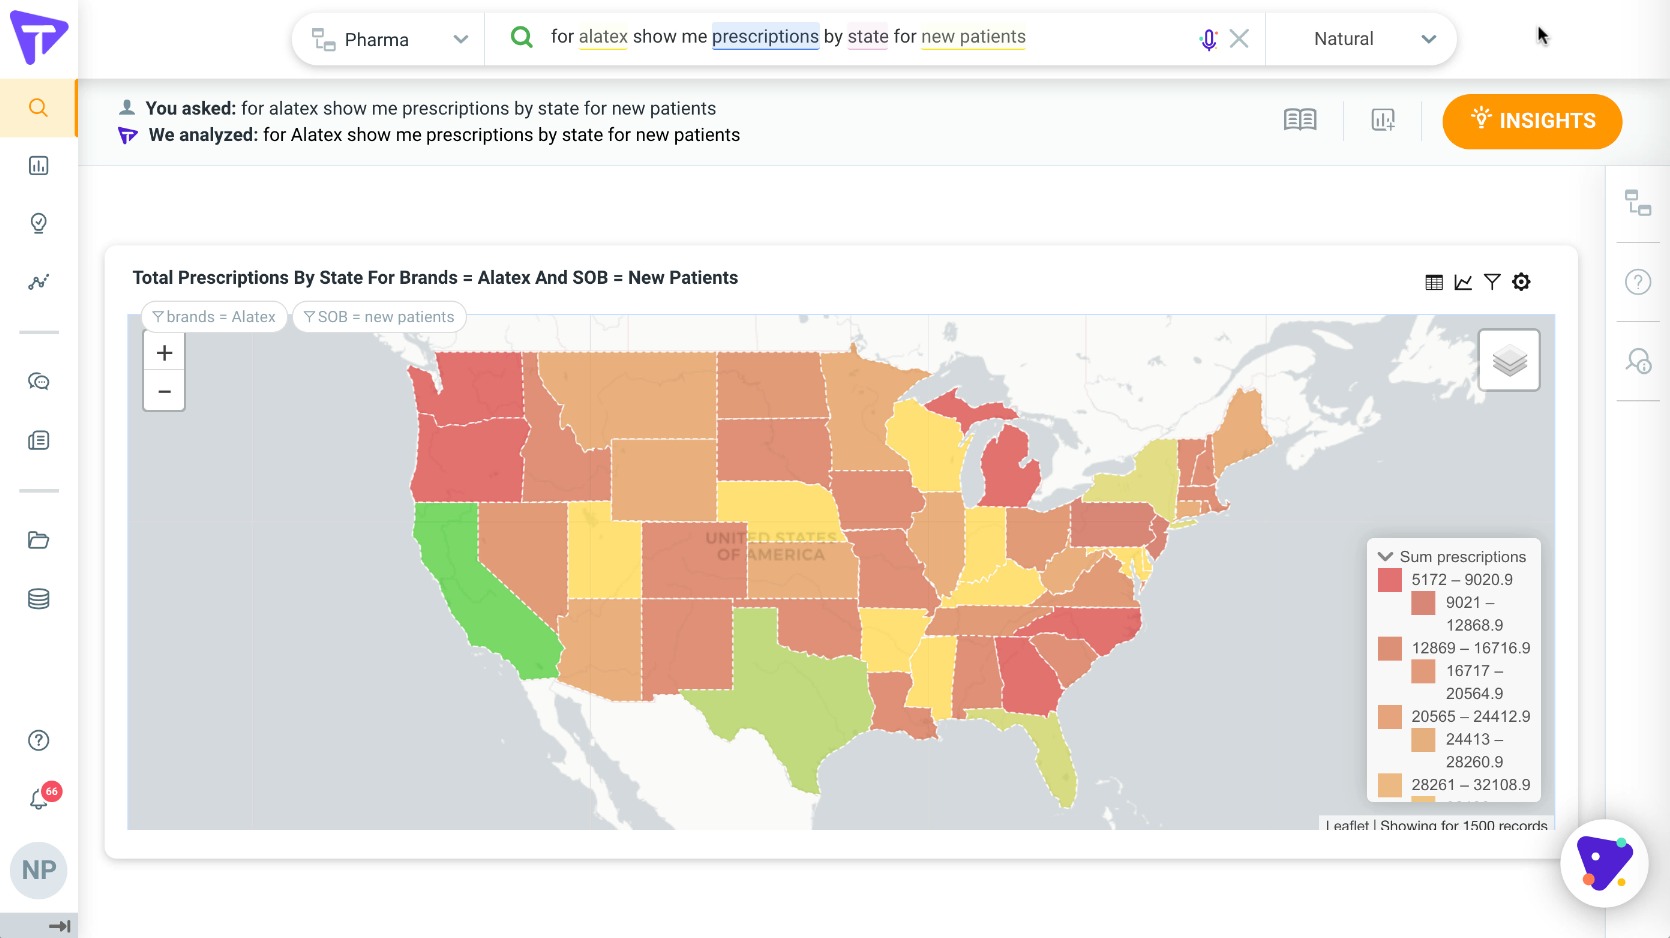Open notifications bell with 66 badge

click(40, 798)
